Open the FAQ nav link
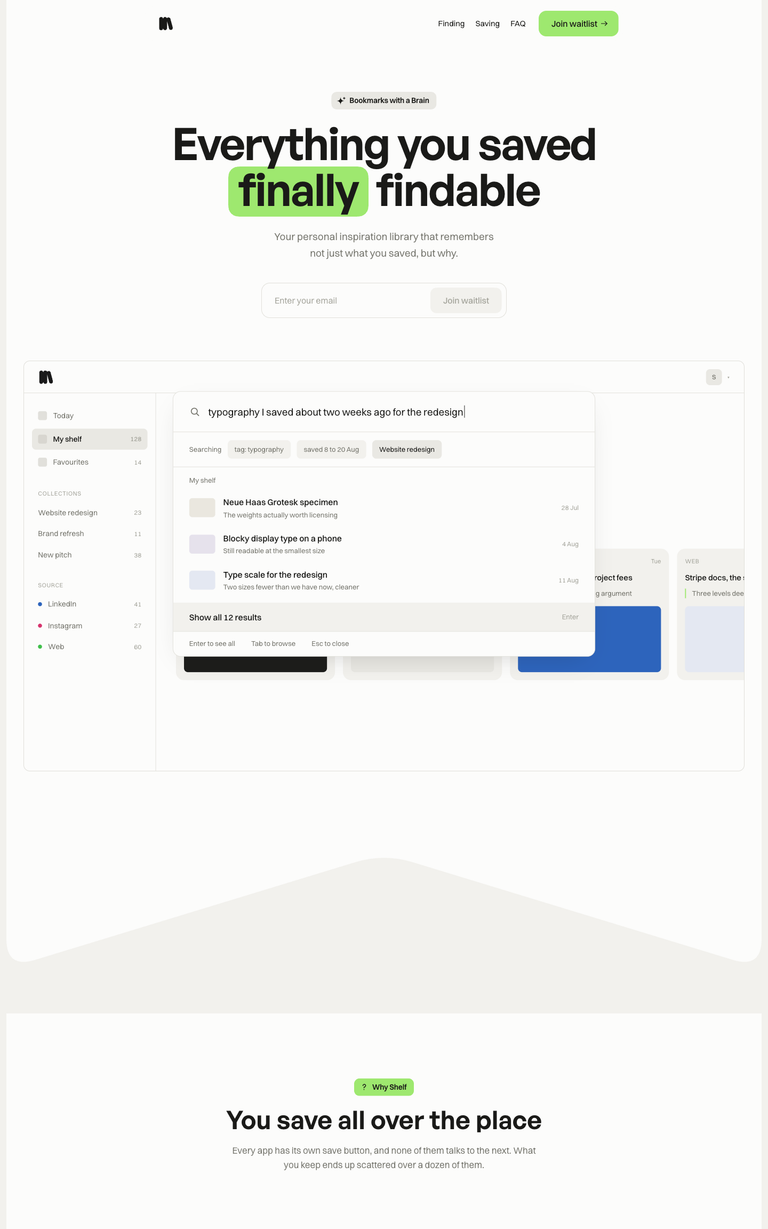Image resolution: width=768 pixels, height=1229 pixels. 518,23
